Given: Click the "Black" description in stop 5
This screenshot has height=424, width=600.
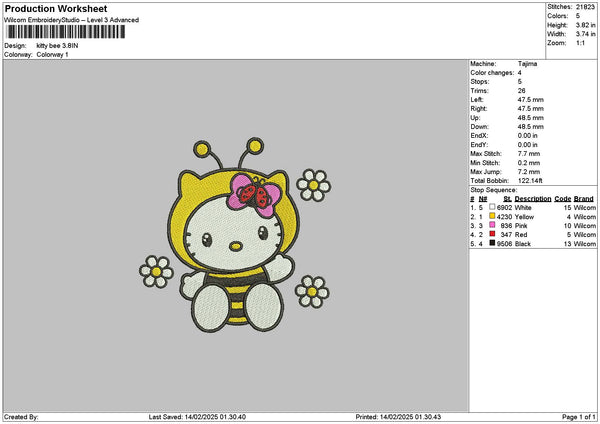Looking at the screenshot, I should tap(523, 244).
